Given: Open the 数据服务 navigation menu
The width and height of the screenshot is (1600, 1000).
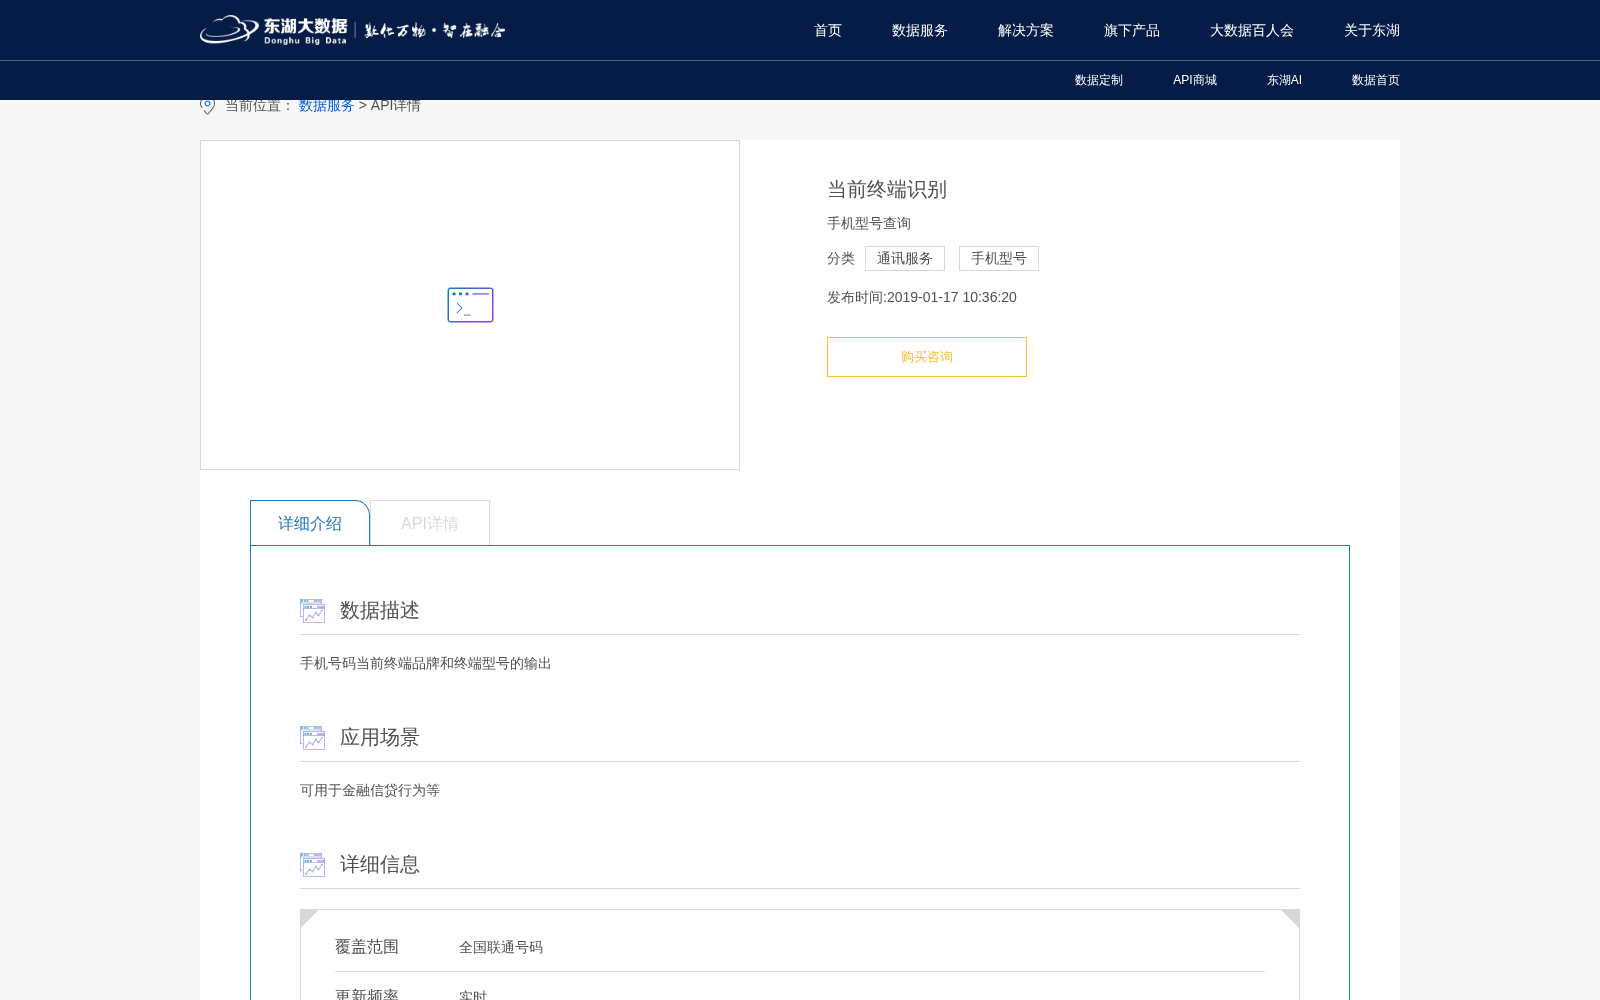Looking at the screenshot, I should 920,30.
